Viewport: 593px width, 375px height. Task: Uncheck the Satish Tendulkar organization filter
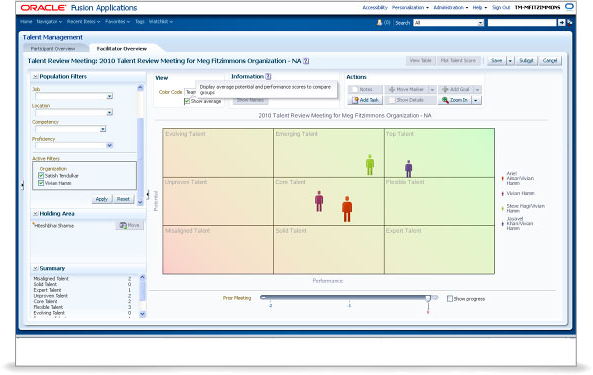[41, 175]
